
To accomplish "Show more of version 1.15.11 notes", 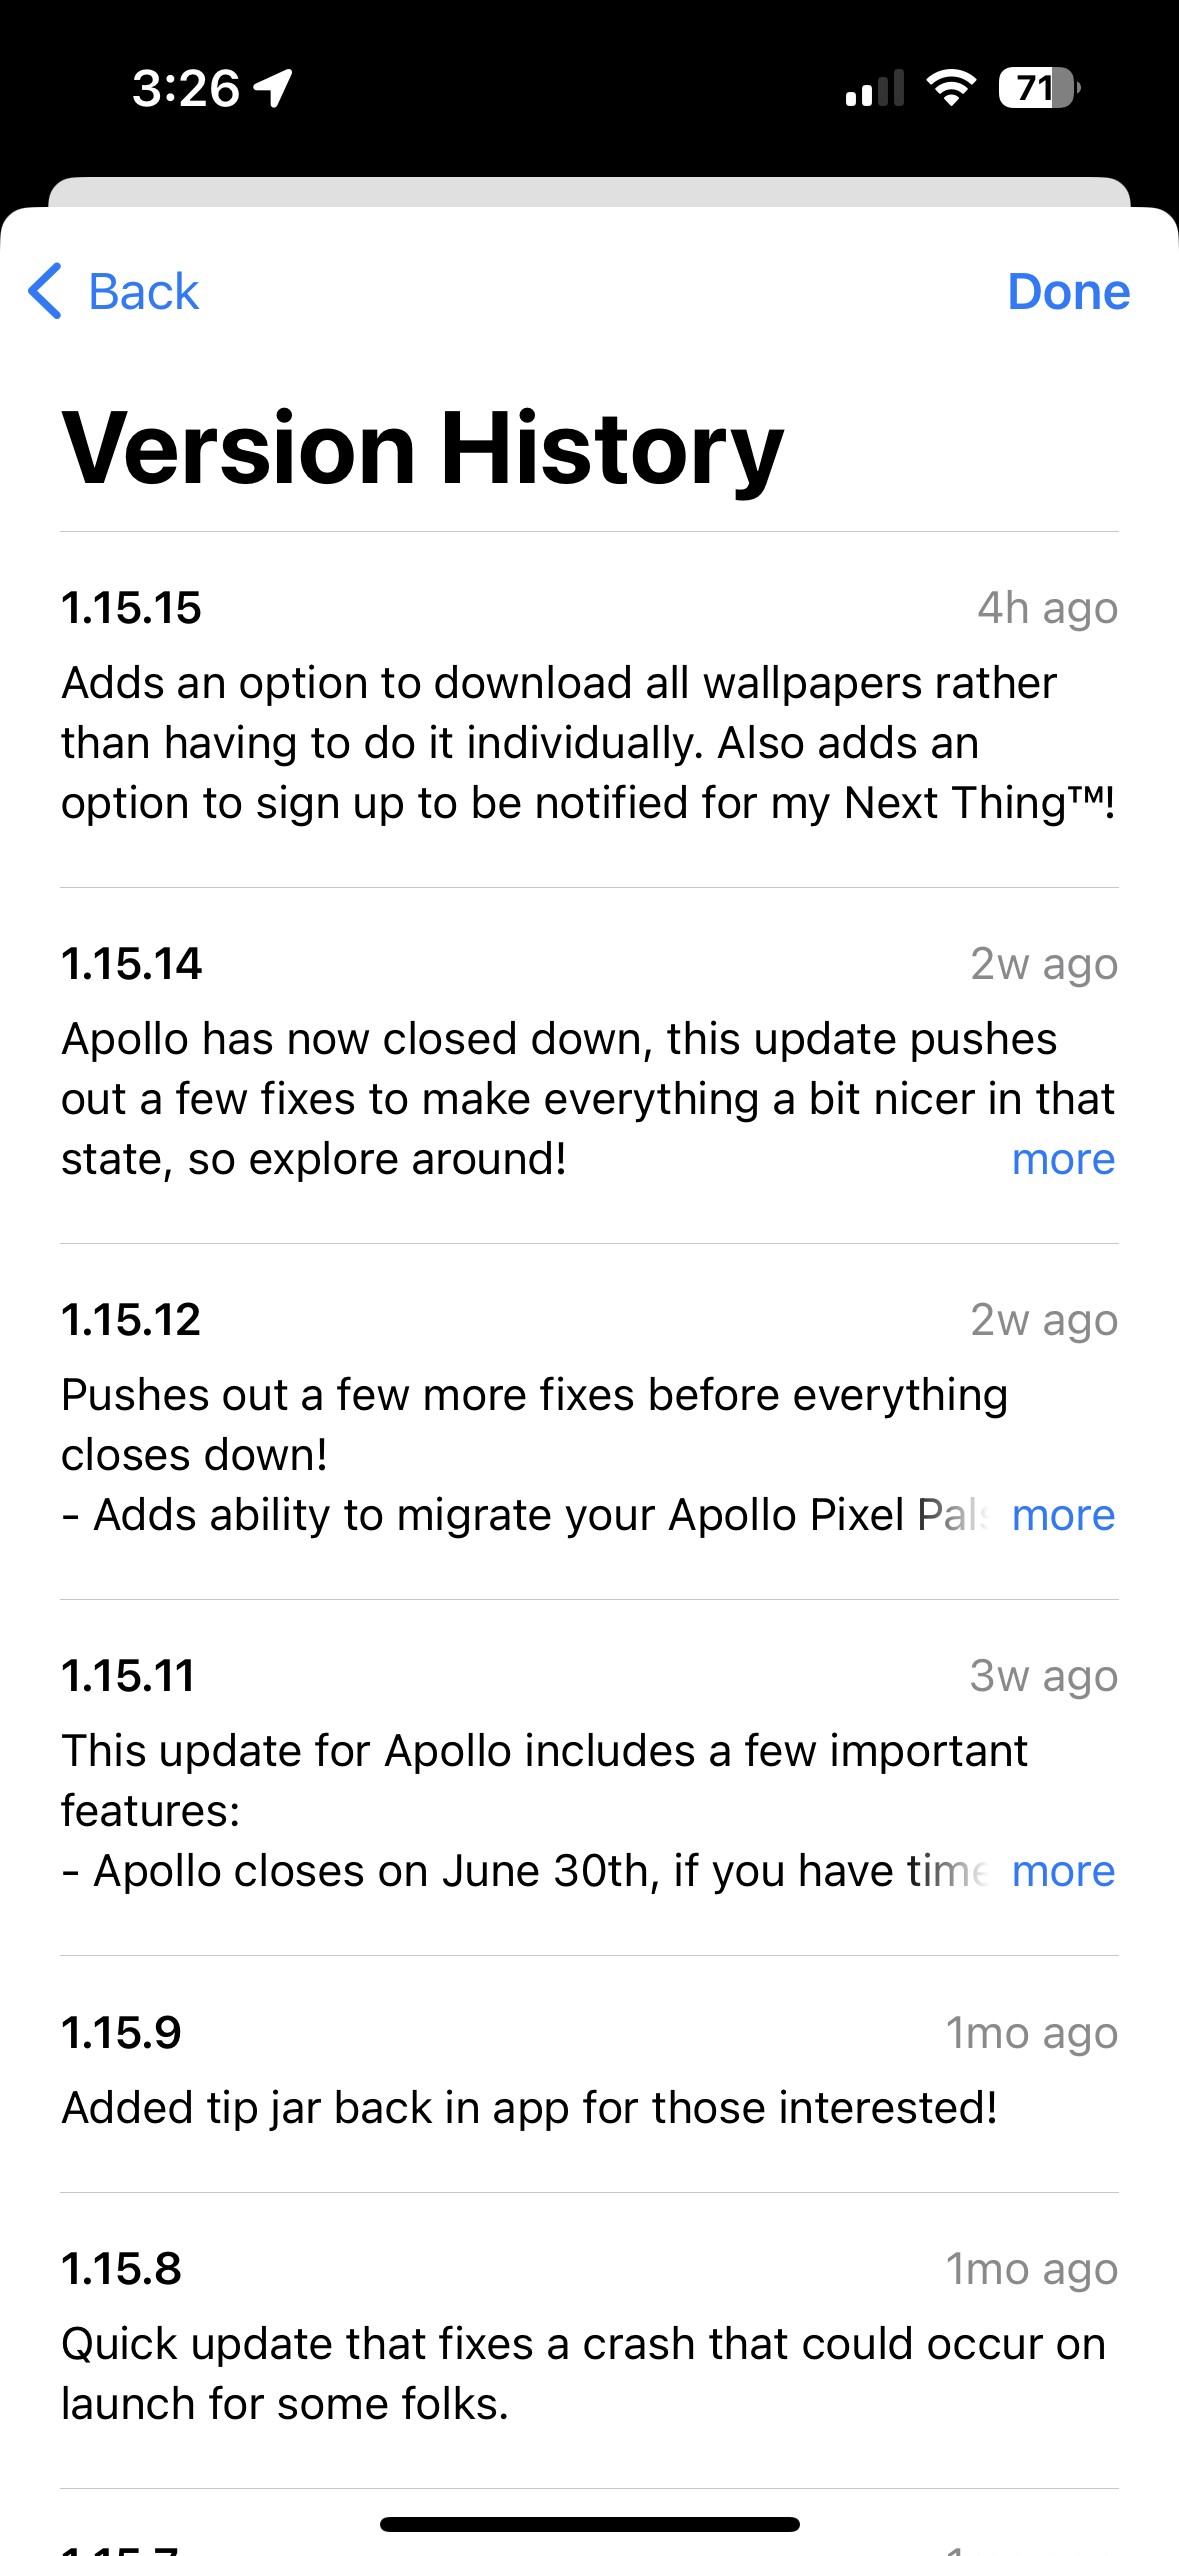I will (x=1063, y=1871).
